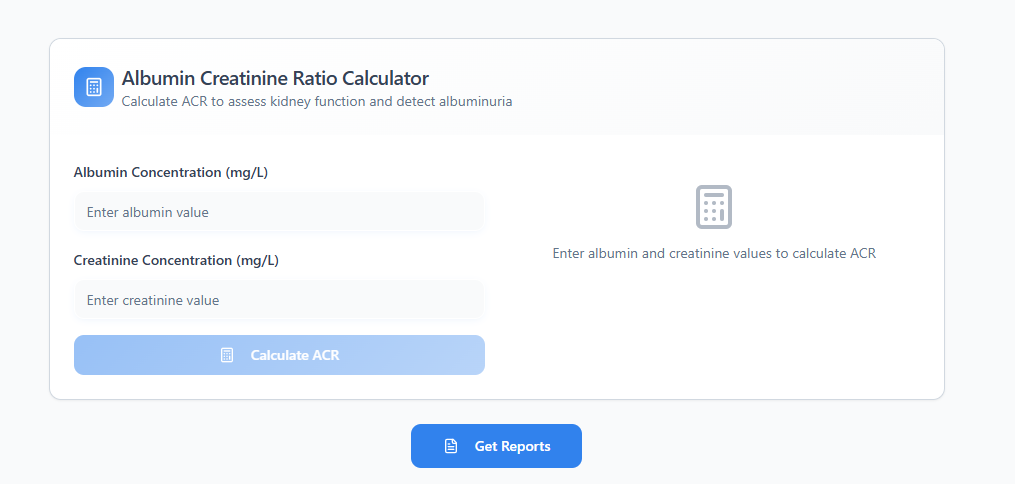Select the Albumin Creatinine Ratio Calculator title
The height and width of the screenshot is (484, 1015).
click(275, 78)
